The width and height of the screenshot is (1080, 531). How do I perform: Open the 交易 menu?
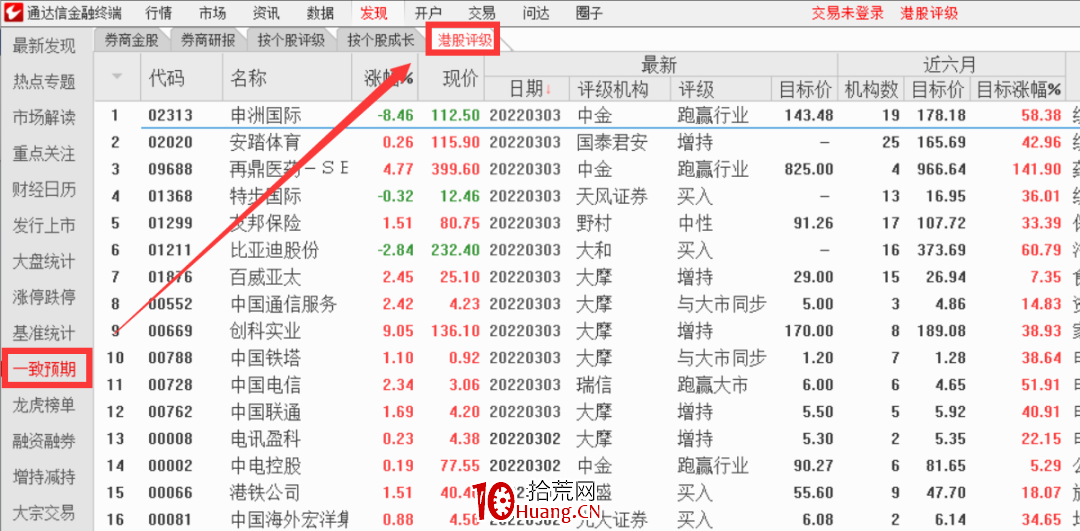click(481, 12)
